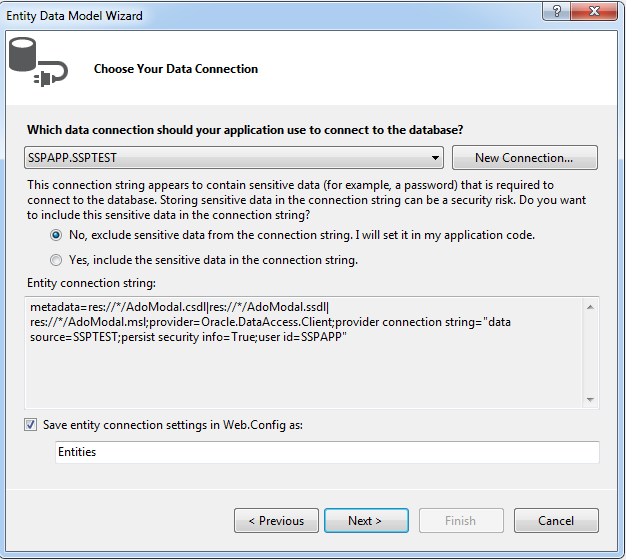Click the dropdown arrow of connection combo box

(436, 158)
